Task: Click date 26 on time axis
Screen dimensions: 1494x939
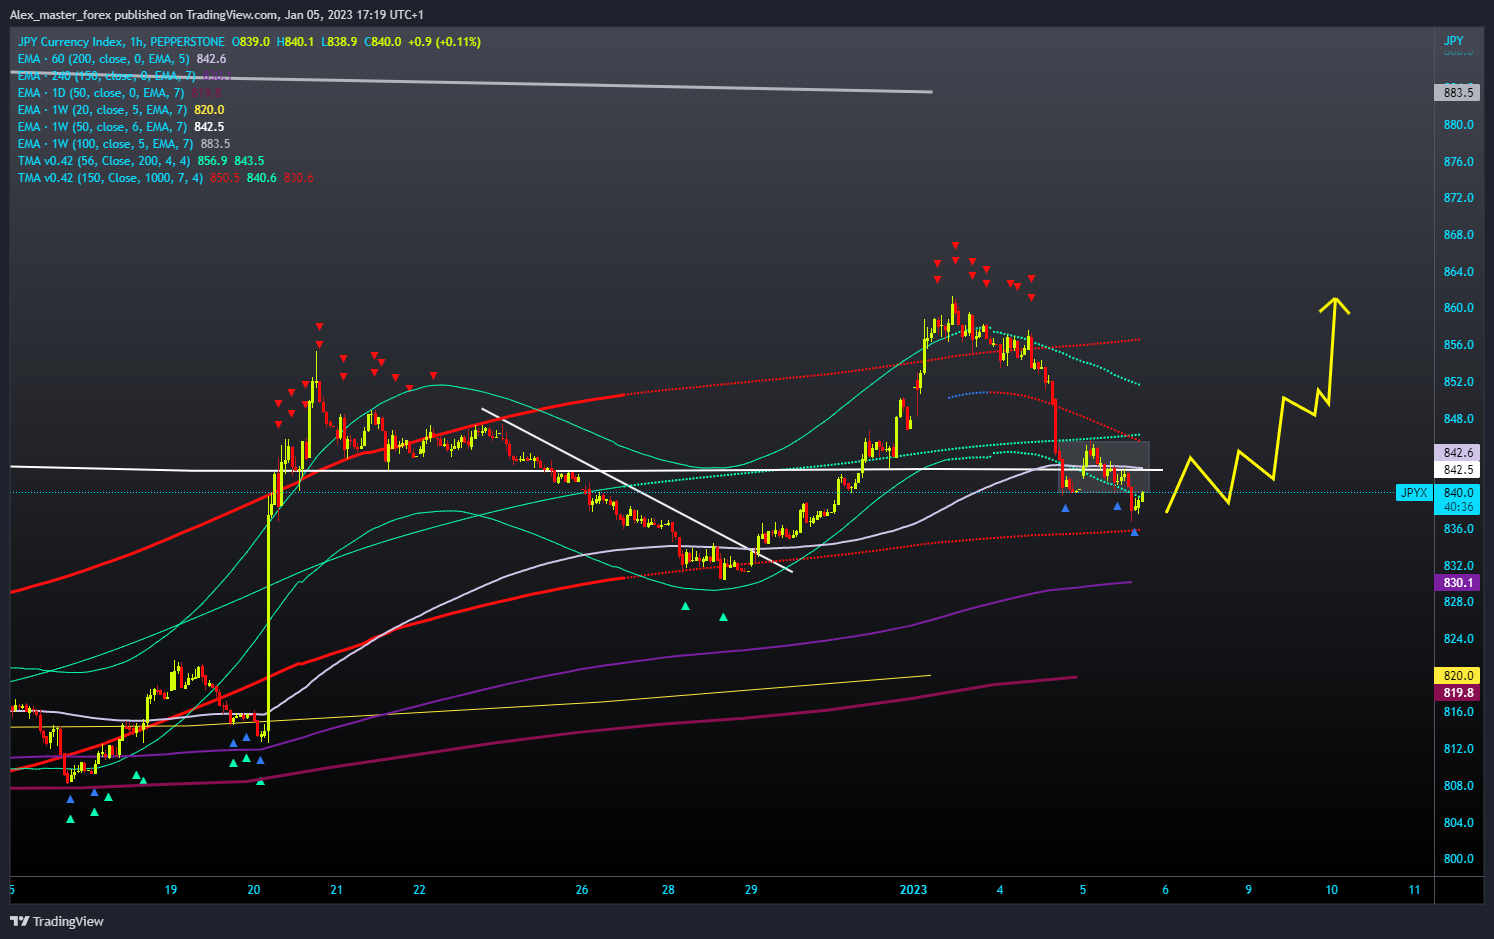Action: 582,890
